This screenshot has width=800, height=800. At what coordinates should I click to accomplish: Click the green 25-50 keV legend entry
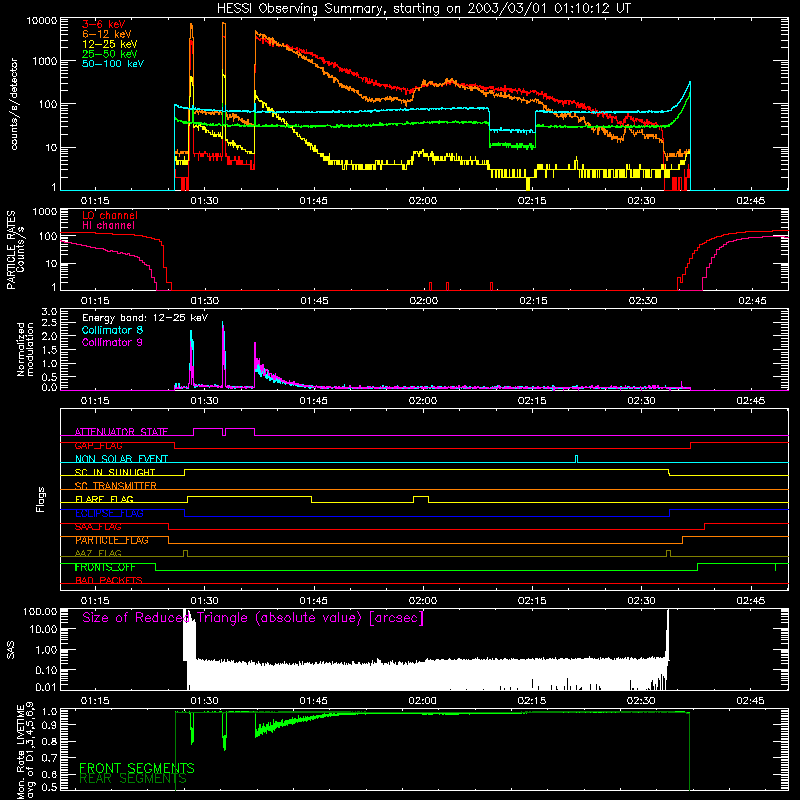[110, 54]
